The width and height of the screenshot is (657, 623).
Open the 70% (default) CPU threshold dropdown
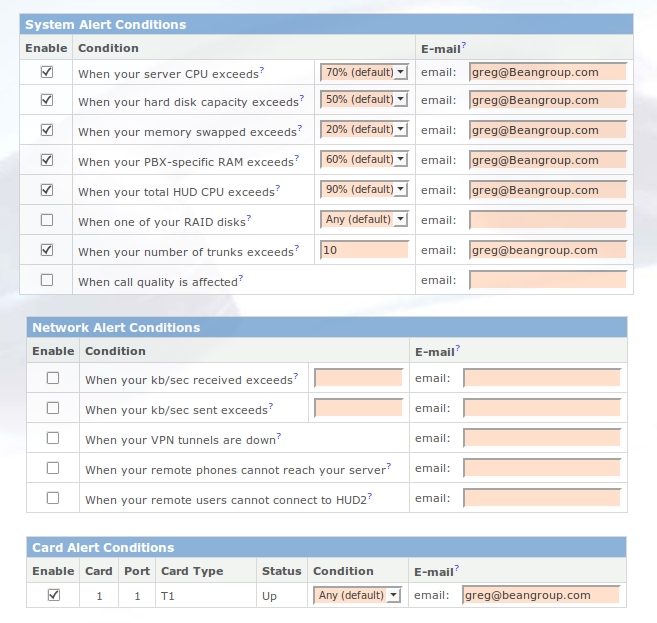coord(364,72)
